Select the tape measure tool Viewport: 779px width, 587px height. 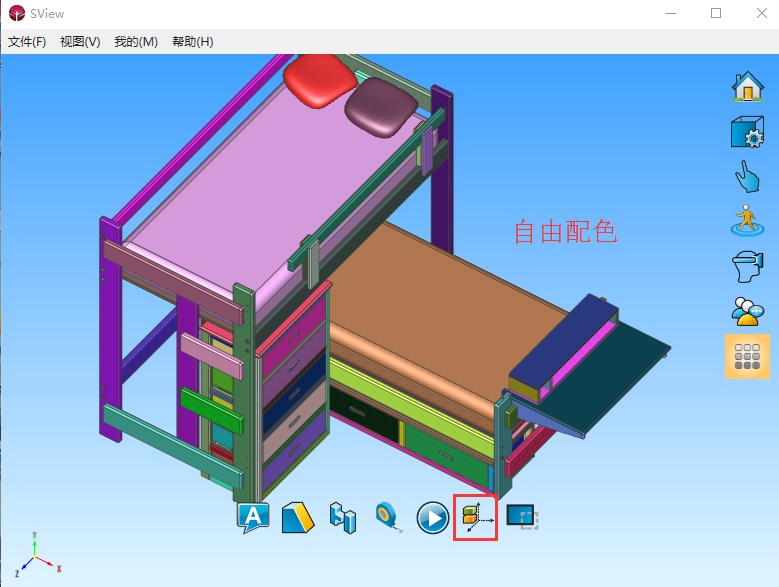point(389,517)
